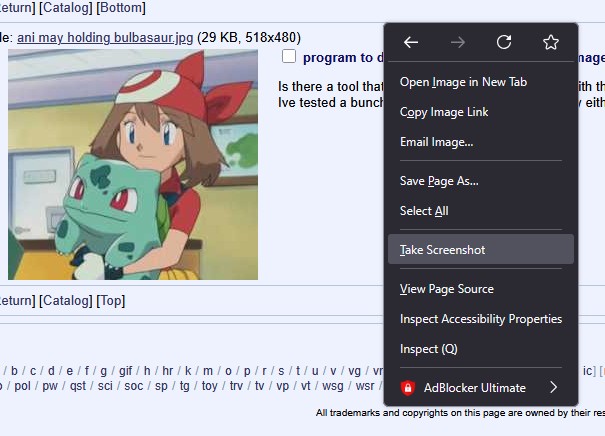Open the 'gif' board link

tap(125, 371)
